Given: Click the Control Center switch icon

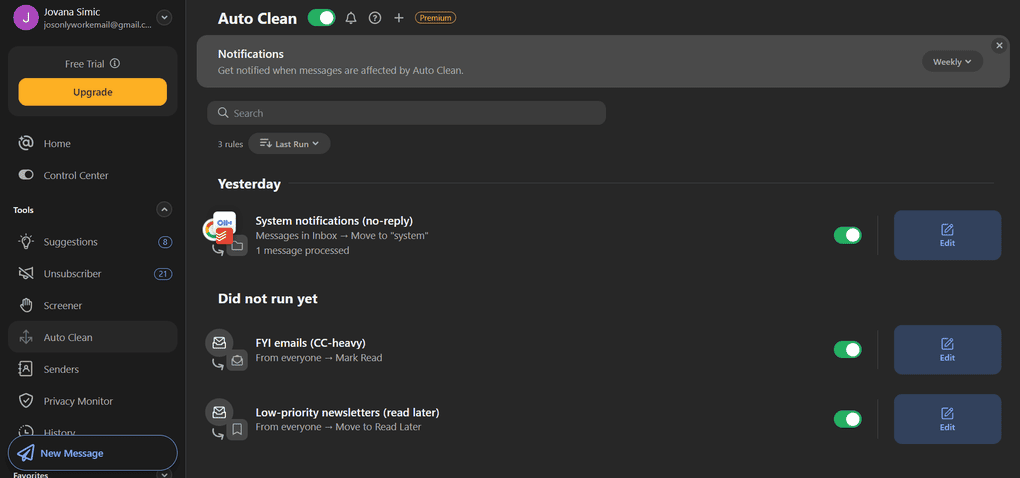Looking at the screenshot, I should pos(26,175).
